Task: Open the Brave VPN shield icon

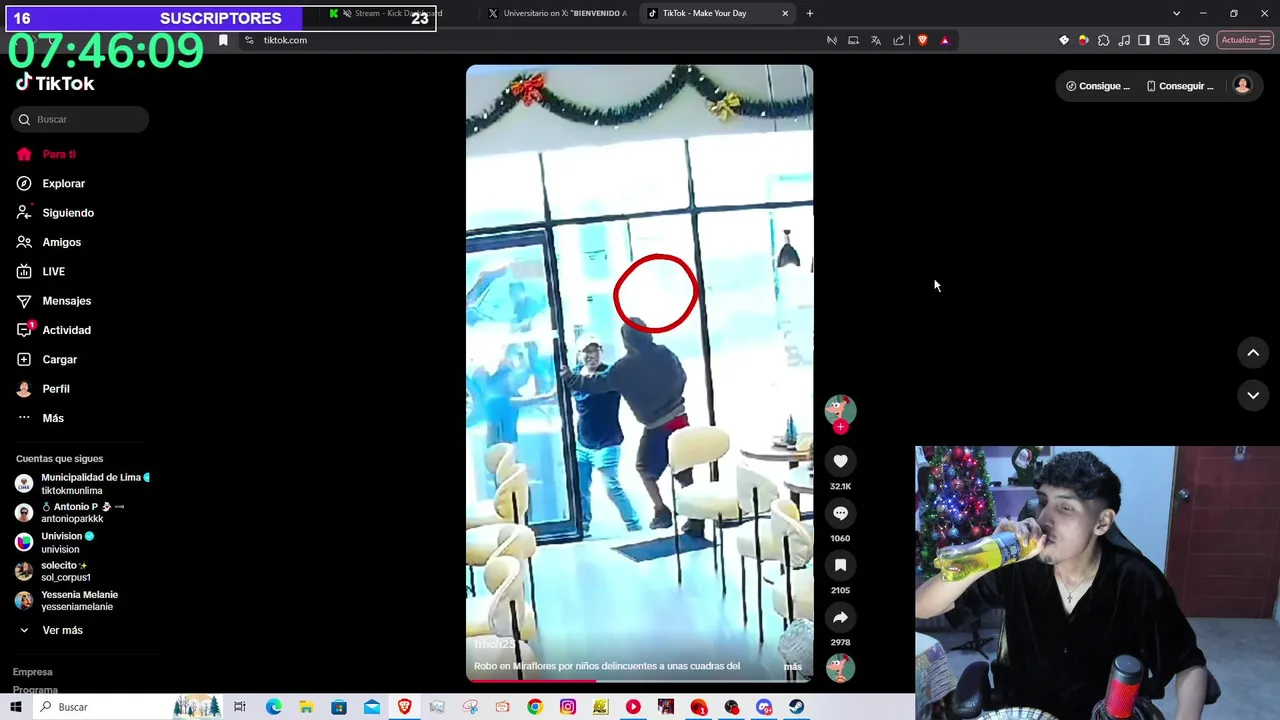Action: (x=1204, y=40)
